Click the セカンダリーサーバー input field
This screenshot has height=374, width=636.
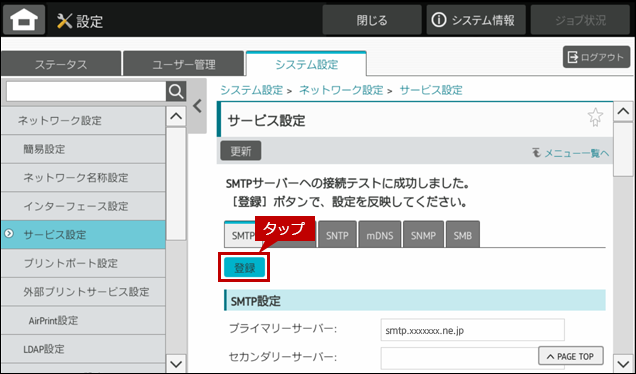pos(473,357)
